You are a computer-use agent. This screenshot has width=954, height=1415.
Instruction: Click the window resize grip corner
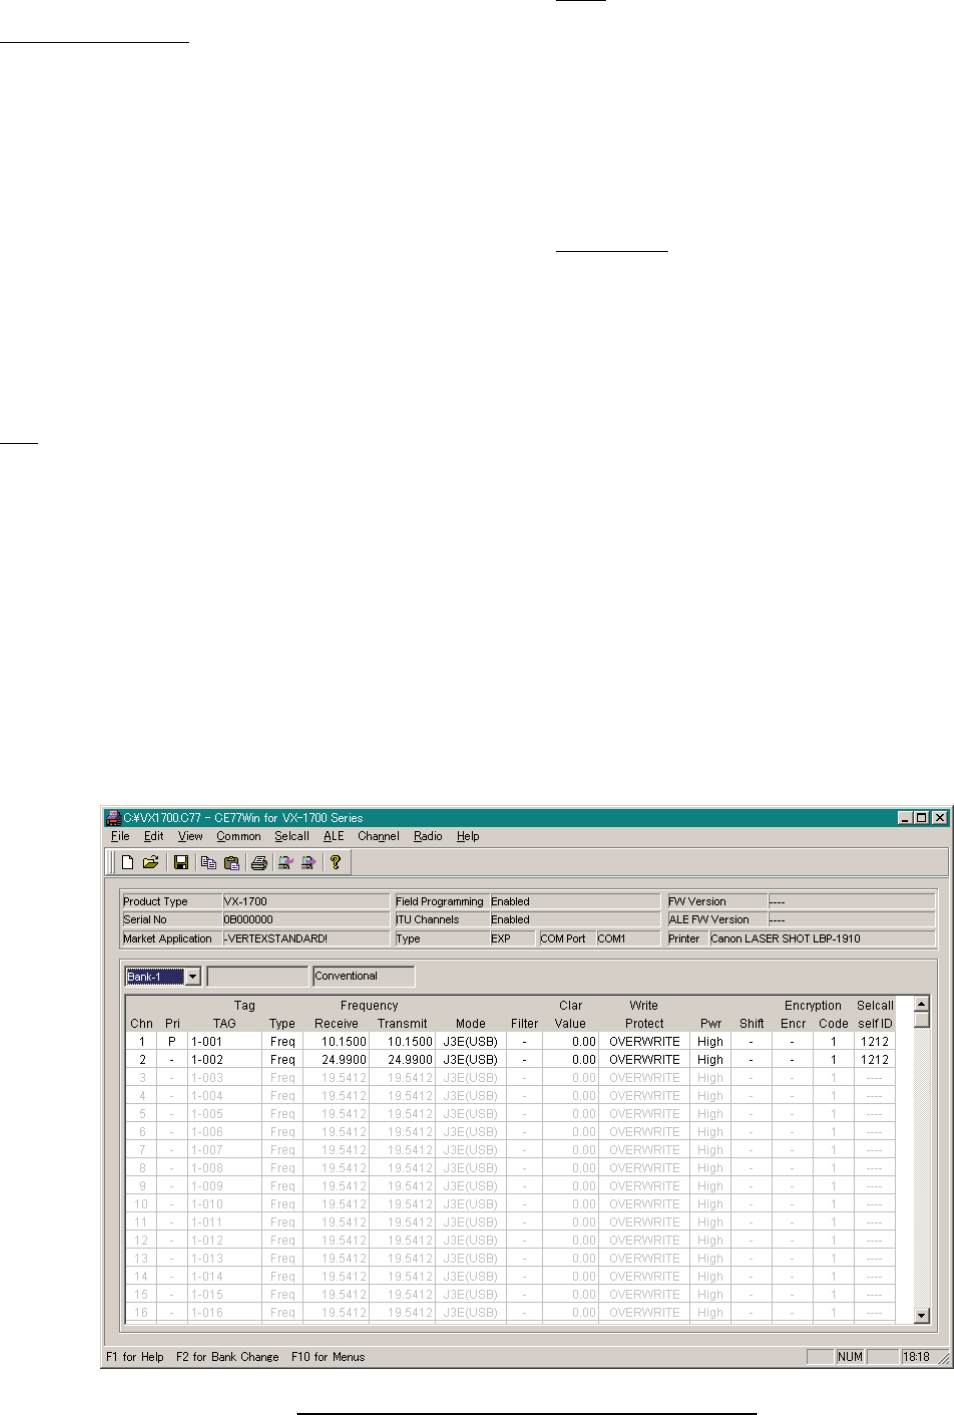(x=943, y=1359)
